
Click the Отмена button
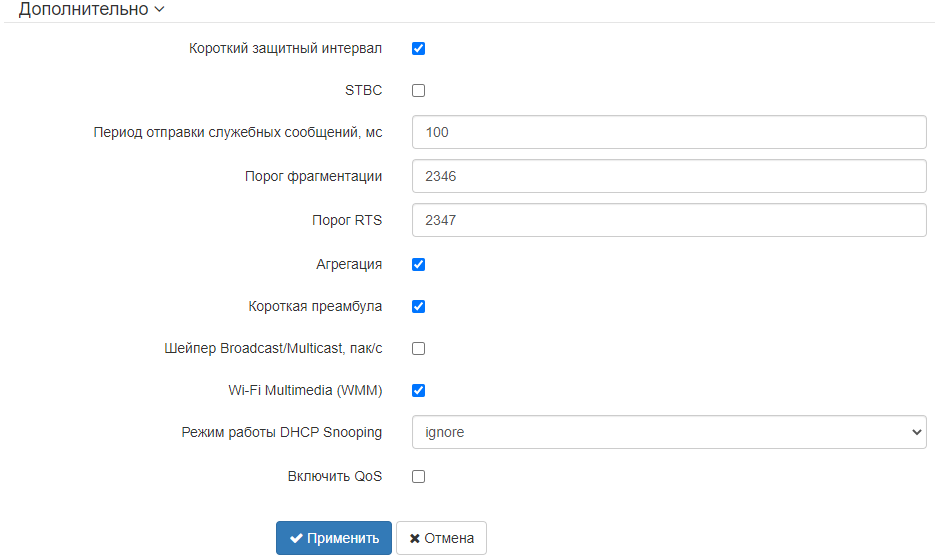(x=441, y=538)
